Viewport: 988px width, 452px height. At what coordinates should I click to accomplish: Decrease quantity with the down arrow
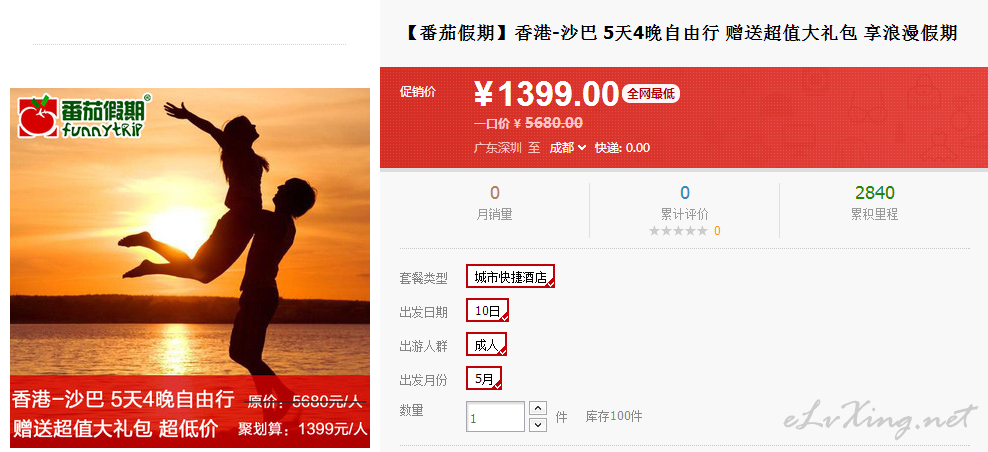(x=537, y=424)
